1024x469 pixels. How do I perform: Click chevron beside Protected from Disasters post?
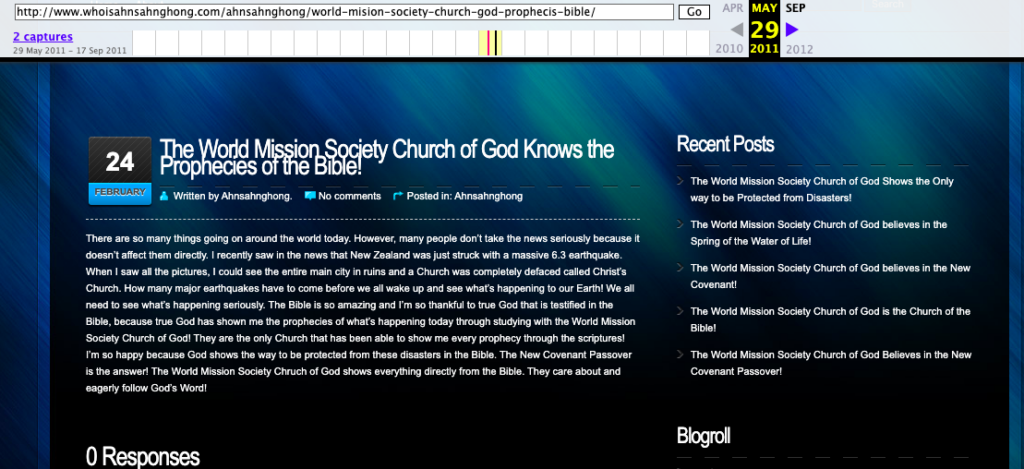[680, 181]
